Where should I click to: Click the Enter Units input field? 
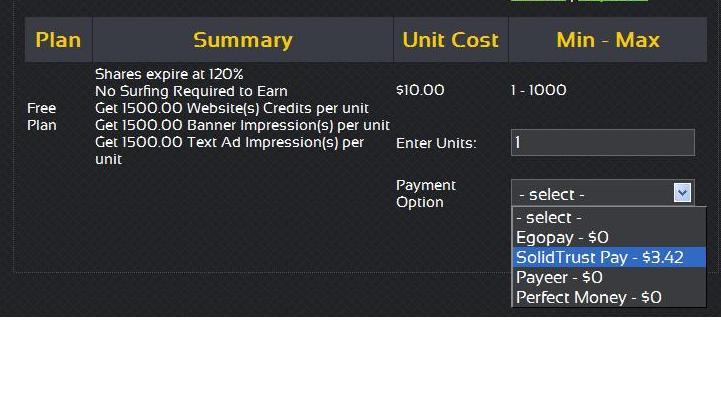click(602, 143)
